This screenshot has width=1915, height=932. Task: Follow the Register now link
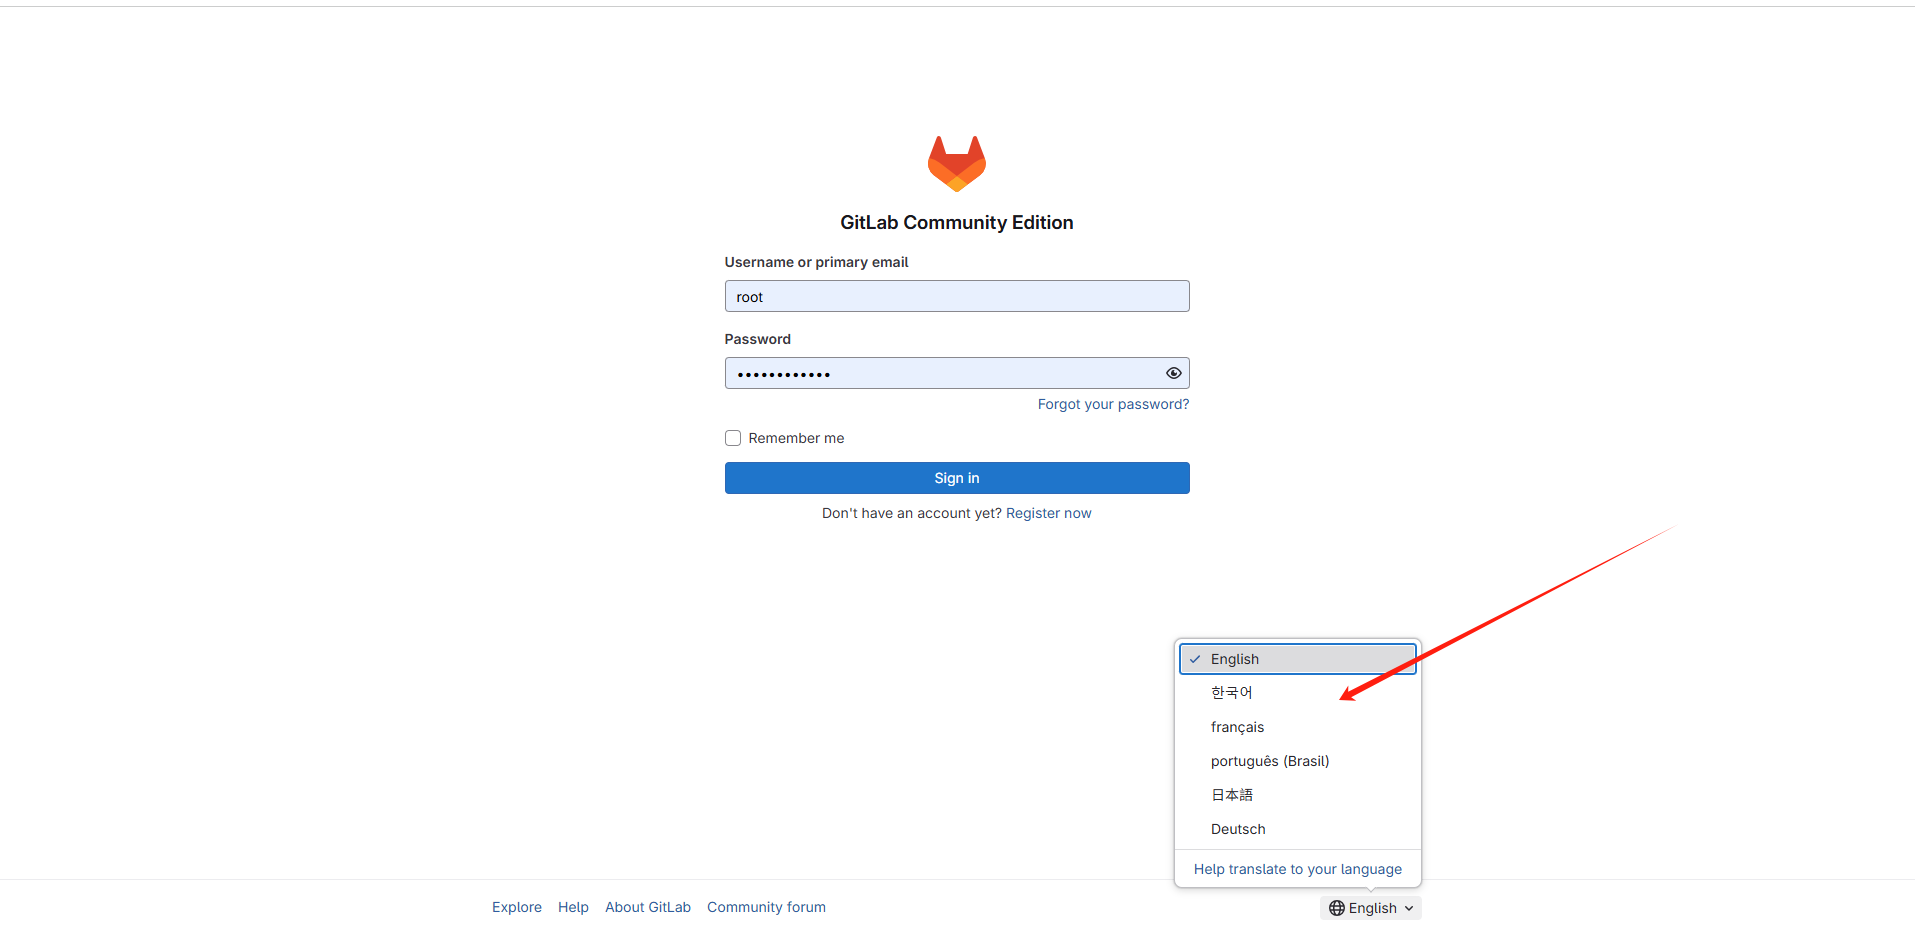[1048, 513]
